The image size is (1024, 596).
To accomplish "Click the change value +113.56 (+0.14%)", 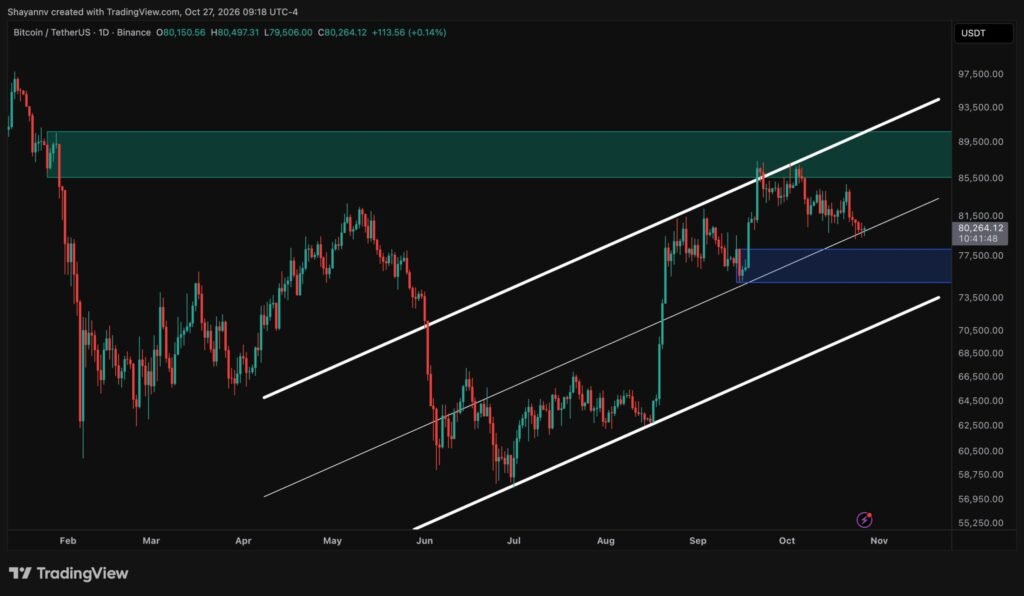I will [x=409, y=32].
